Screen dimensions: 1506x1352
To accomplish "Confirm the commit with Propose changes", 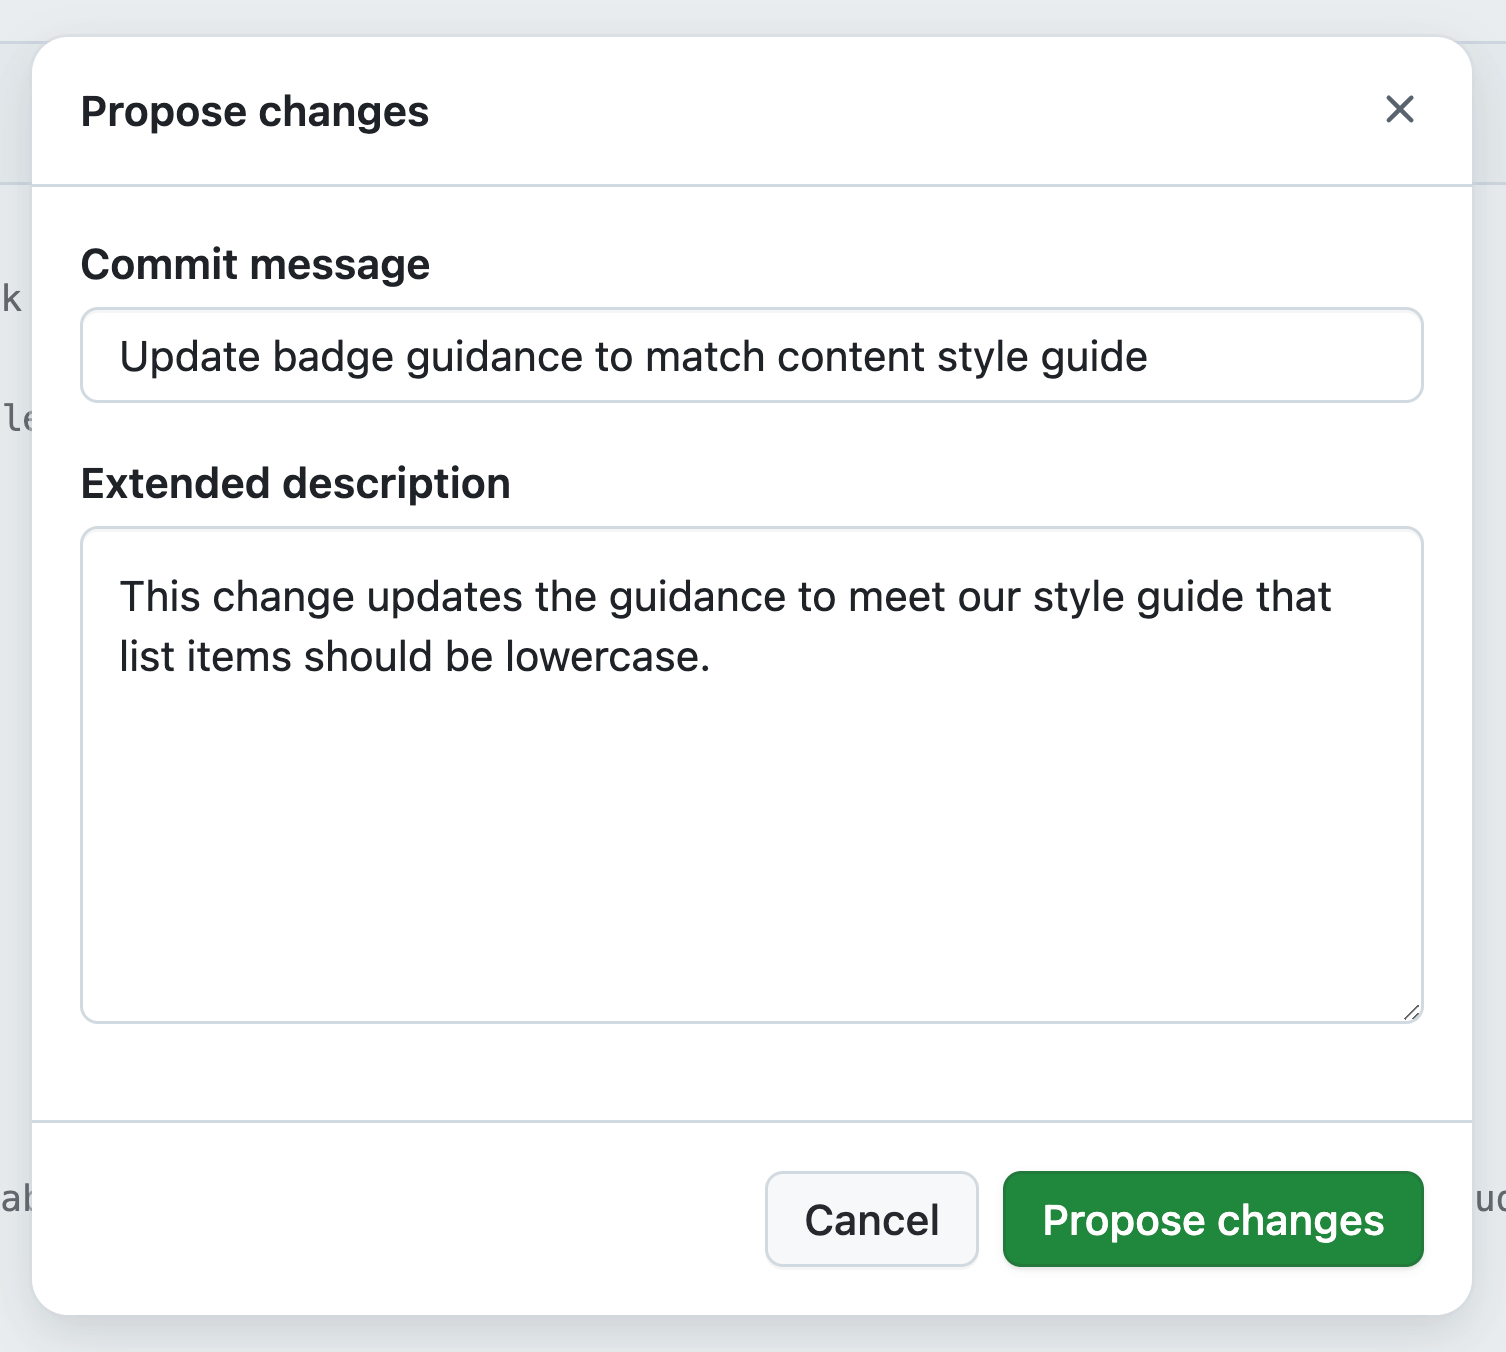I will click(1212, 1219).
